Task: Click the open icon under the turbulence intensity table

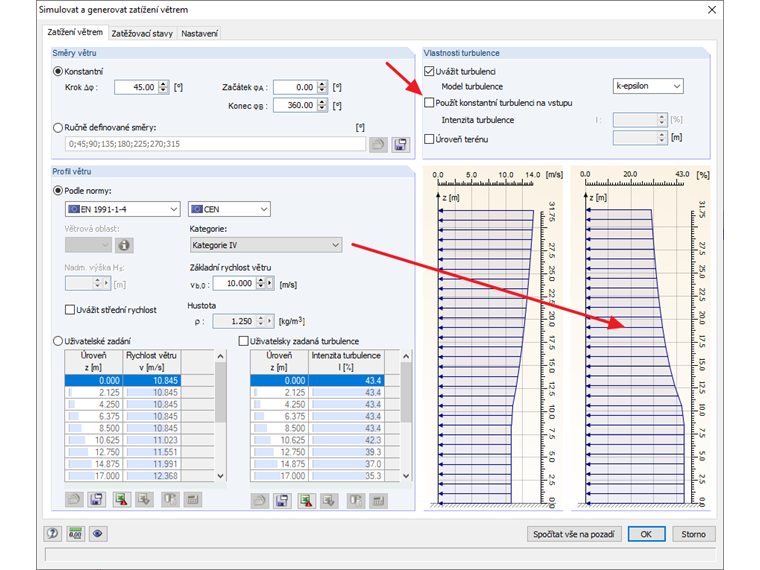Action: (x=259, y=501)
